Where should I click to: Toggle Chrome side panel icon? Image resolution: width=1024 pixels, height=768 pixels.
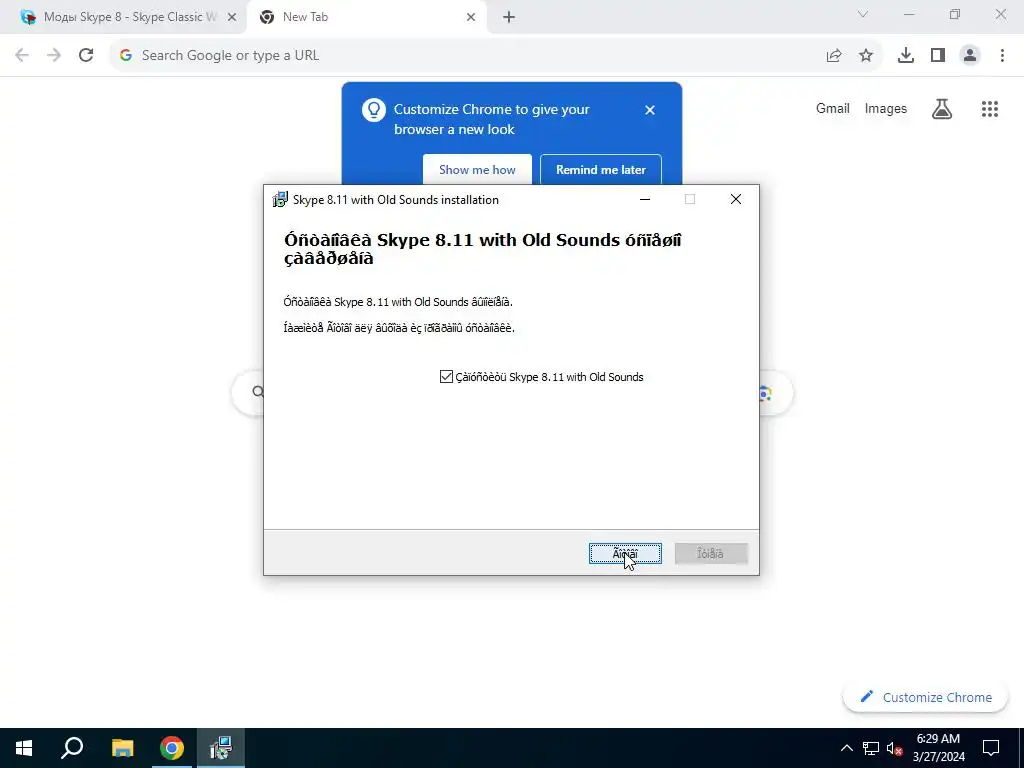pos(938,56)
